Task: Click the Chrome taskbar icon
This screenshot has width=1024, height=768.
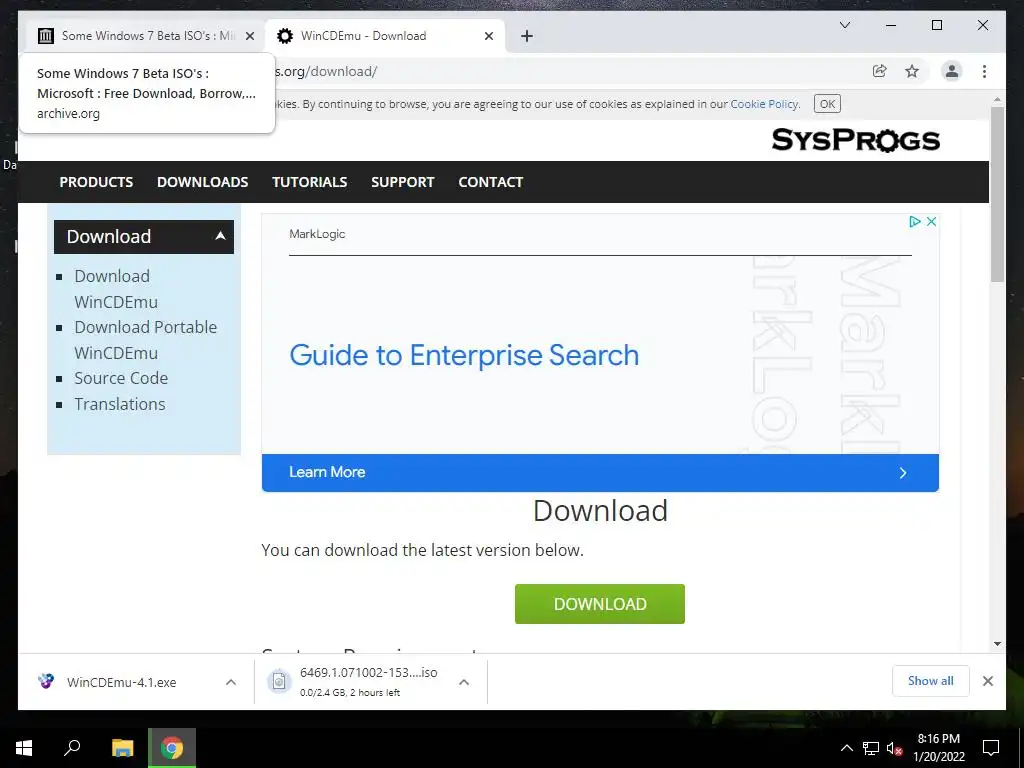Action: pos(172,748)
